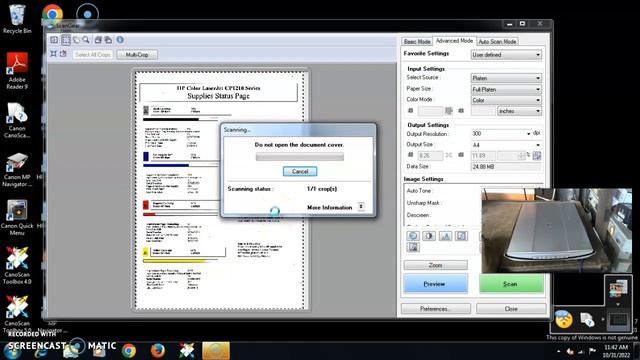Image resolution: width=640 pixels, height=360 pixels.
Task: Expand More Information in Scanning dialog
Action: pyautogui.click(x=361, y=207)
